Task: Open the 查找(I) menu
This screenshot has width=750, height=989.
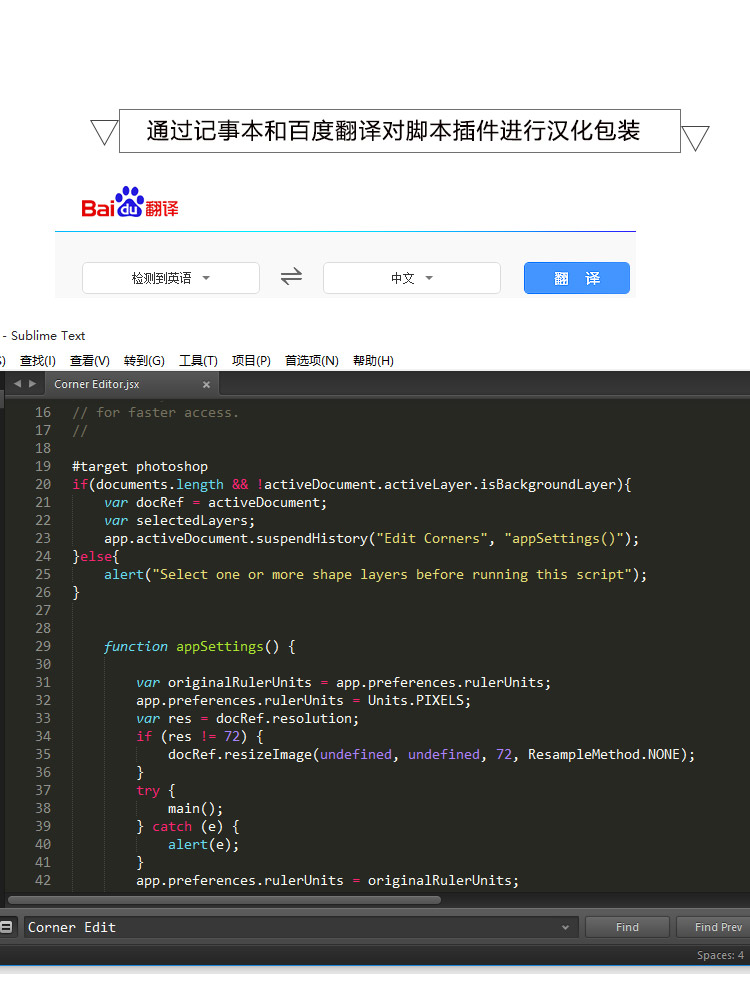Action: [38, 361]
